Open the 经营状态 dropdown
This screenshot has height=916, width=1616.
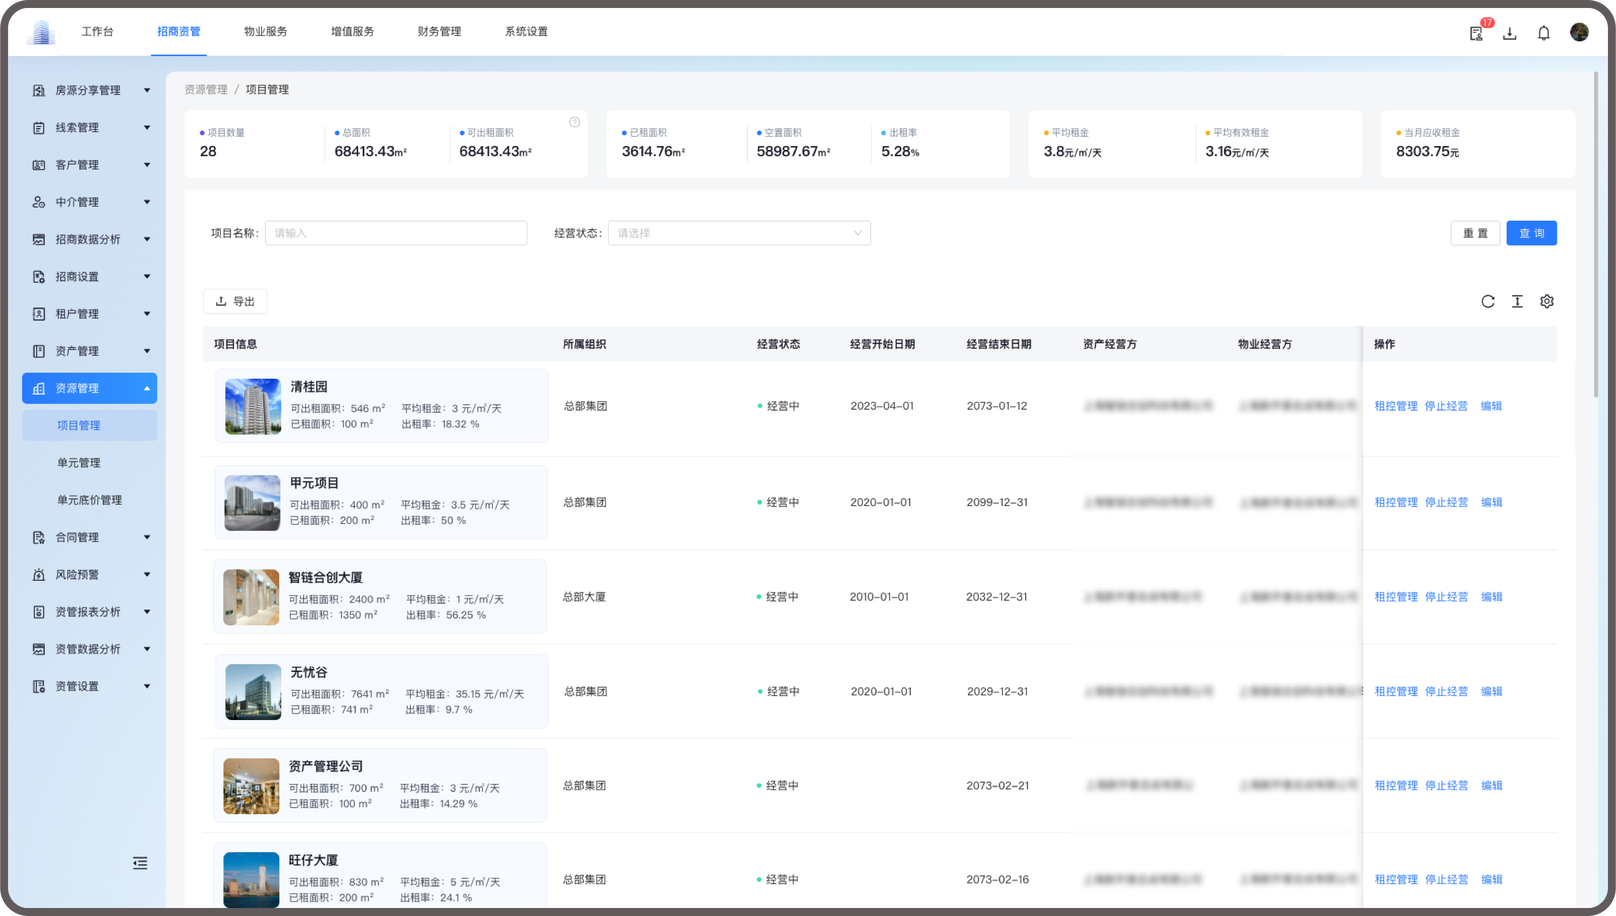pos(739,233)
